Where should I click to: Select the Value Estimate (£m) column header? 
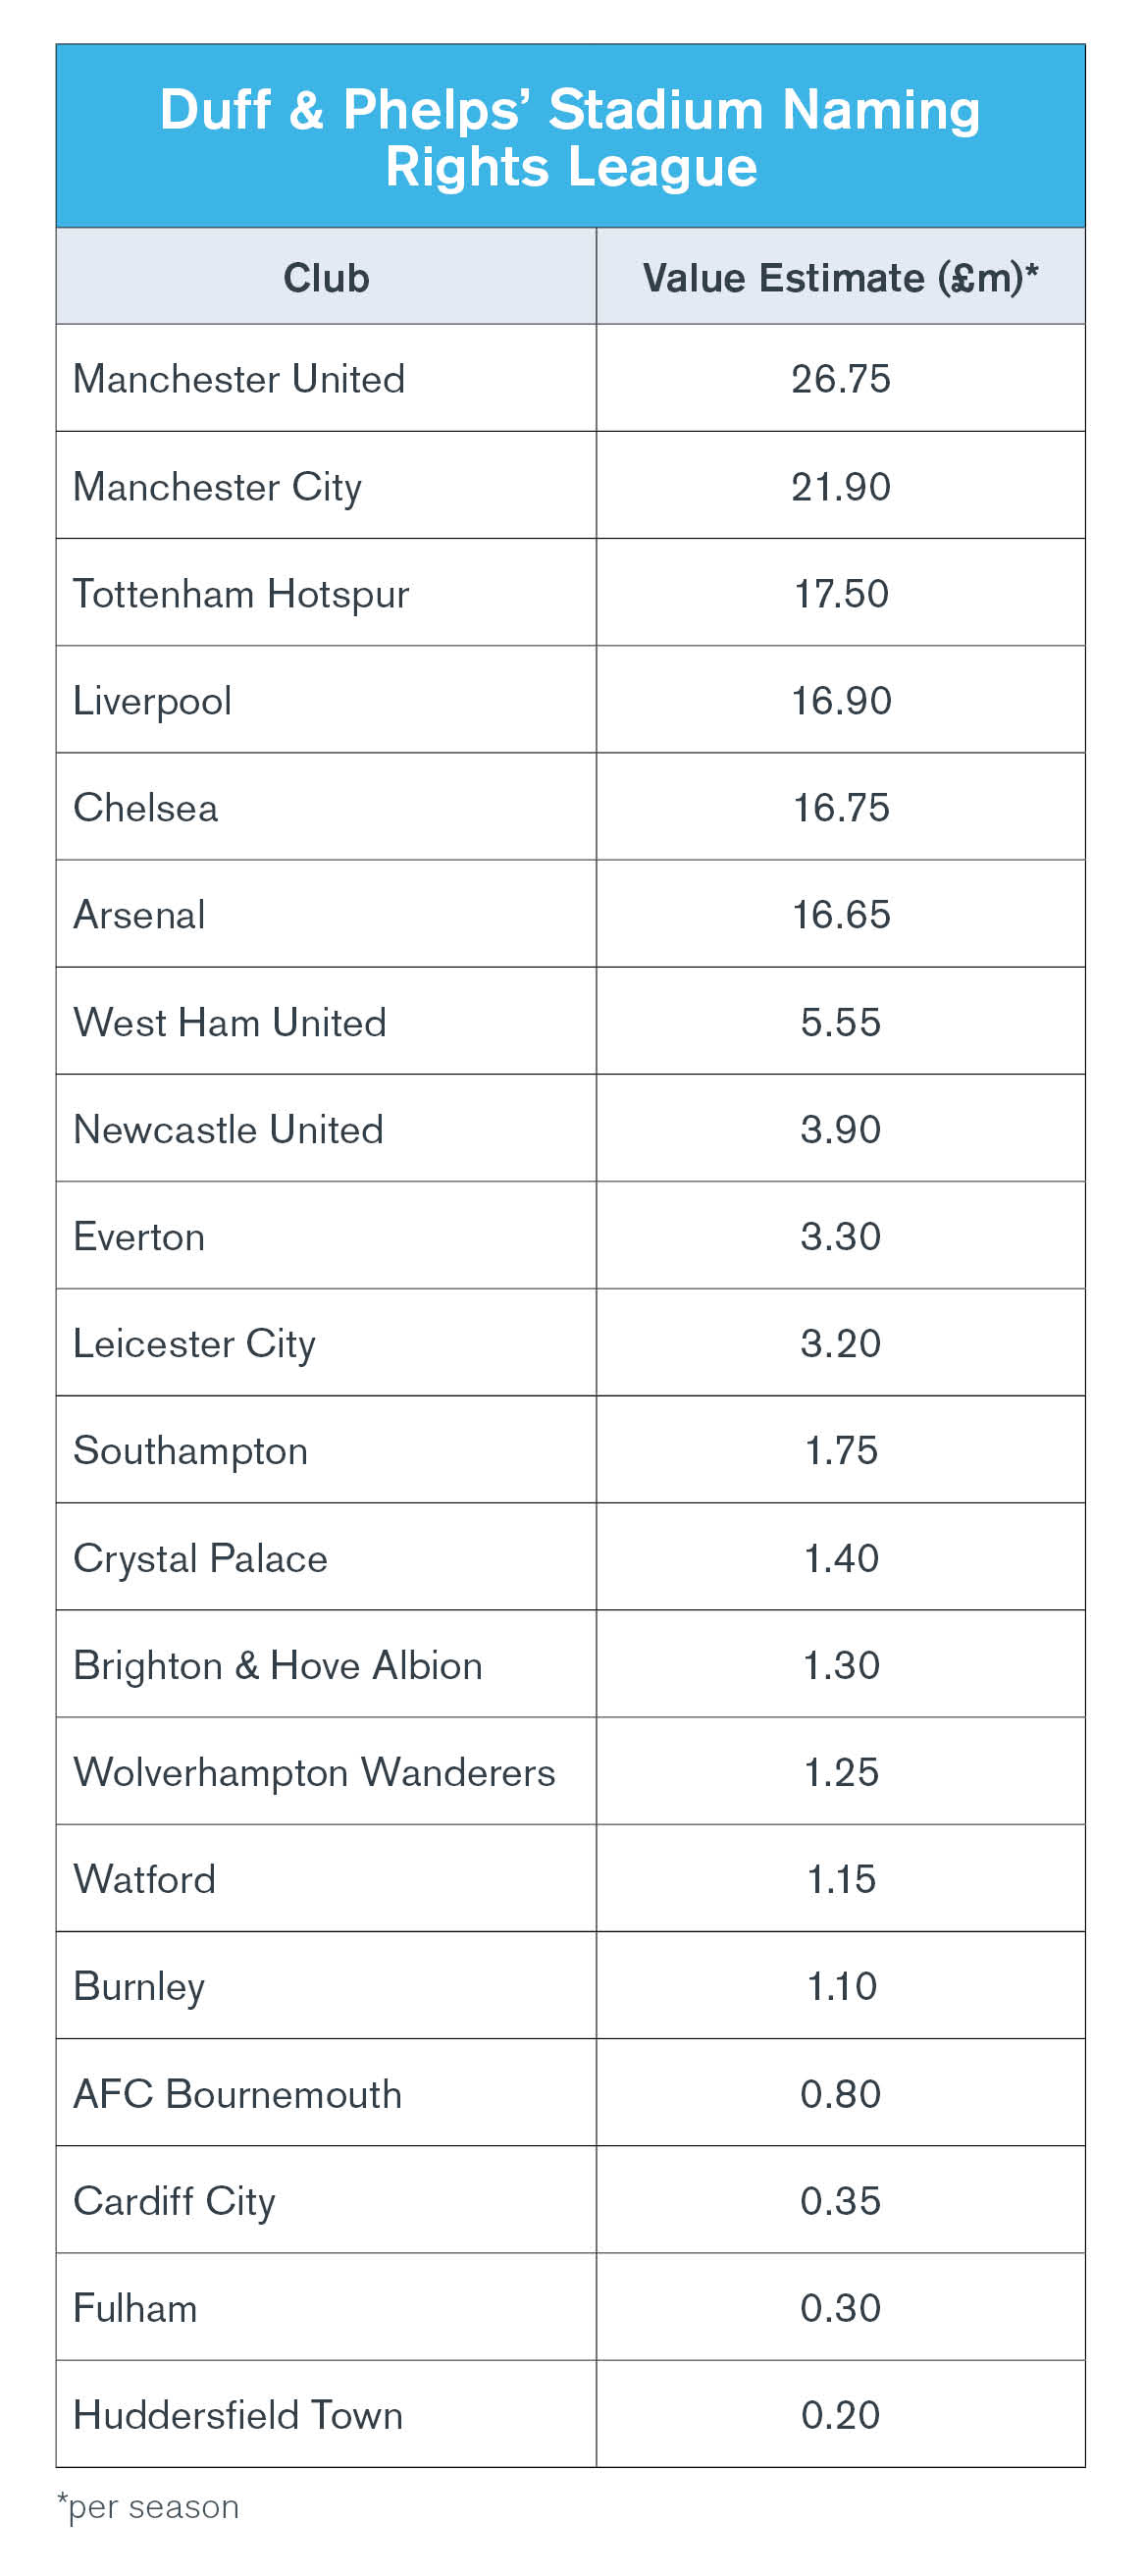pos(840,277)
